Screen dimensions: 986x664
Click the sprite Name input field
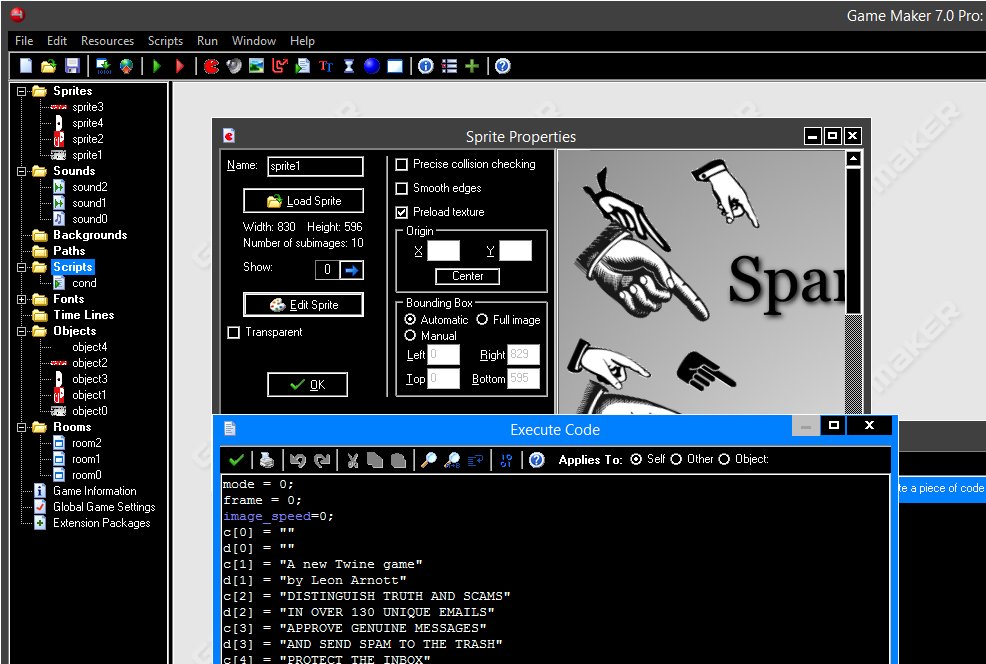315,167
